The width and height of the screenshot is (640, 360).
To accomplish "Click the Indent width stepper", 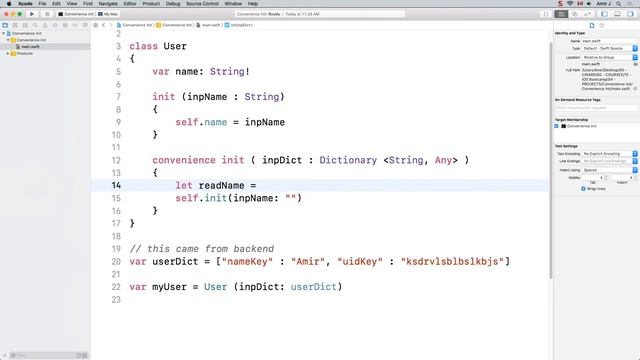I will (x=635, y=178).
